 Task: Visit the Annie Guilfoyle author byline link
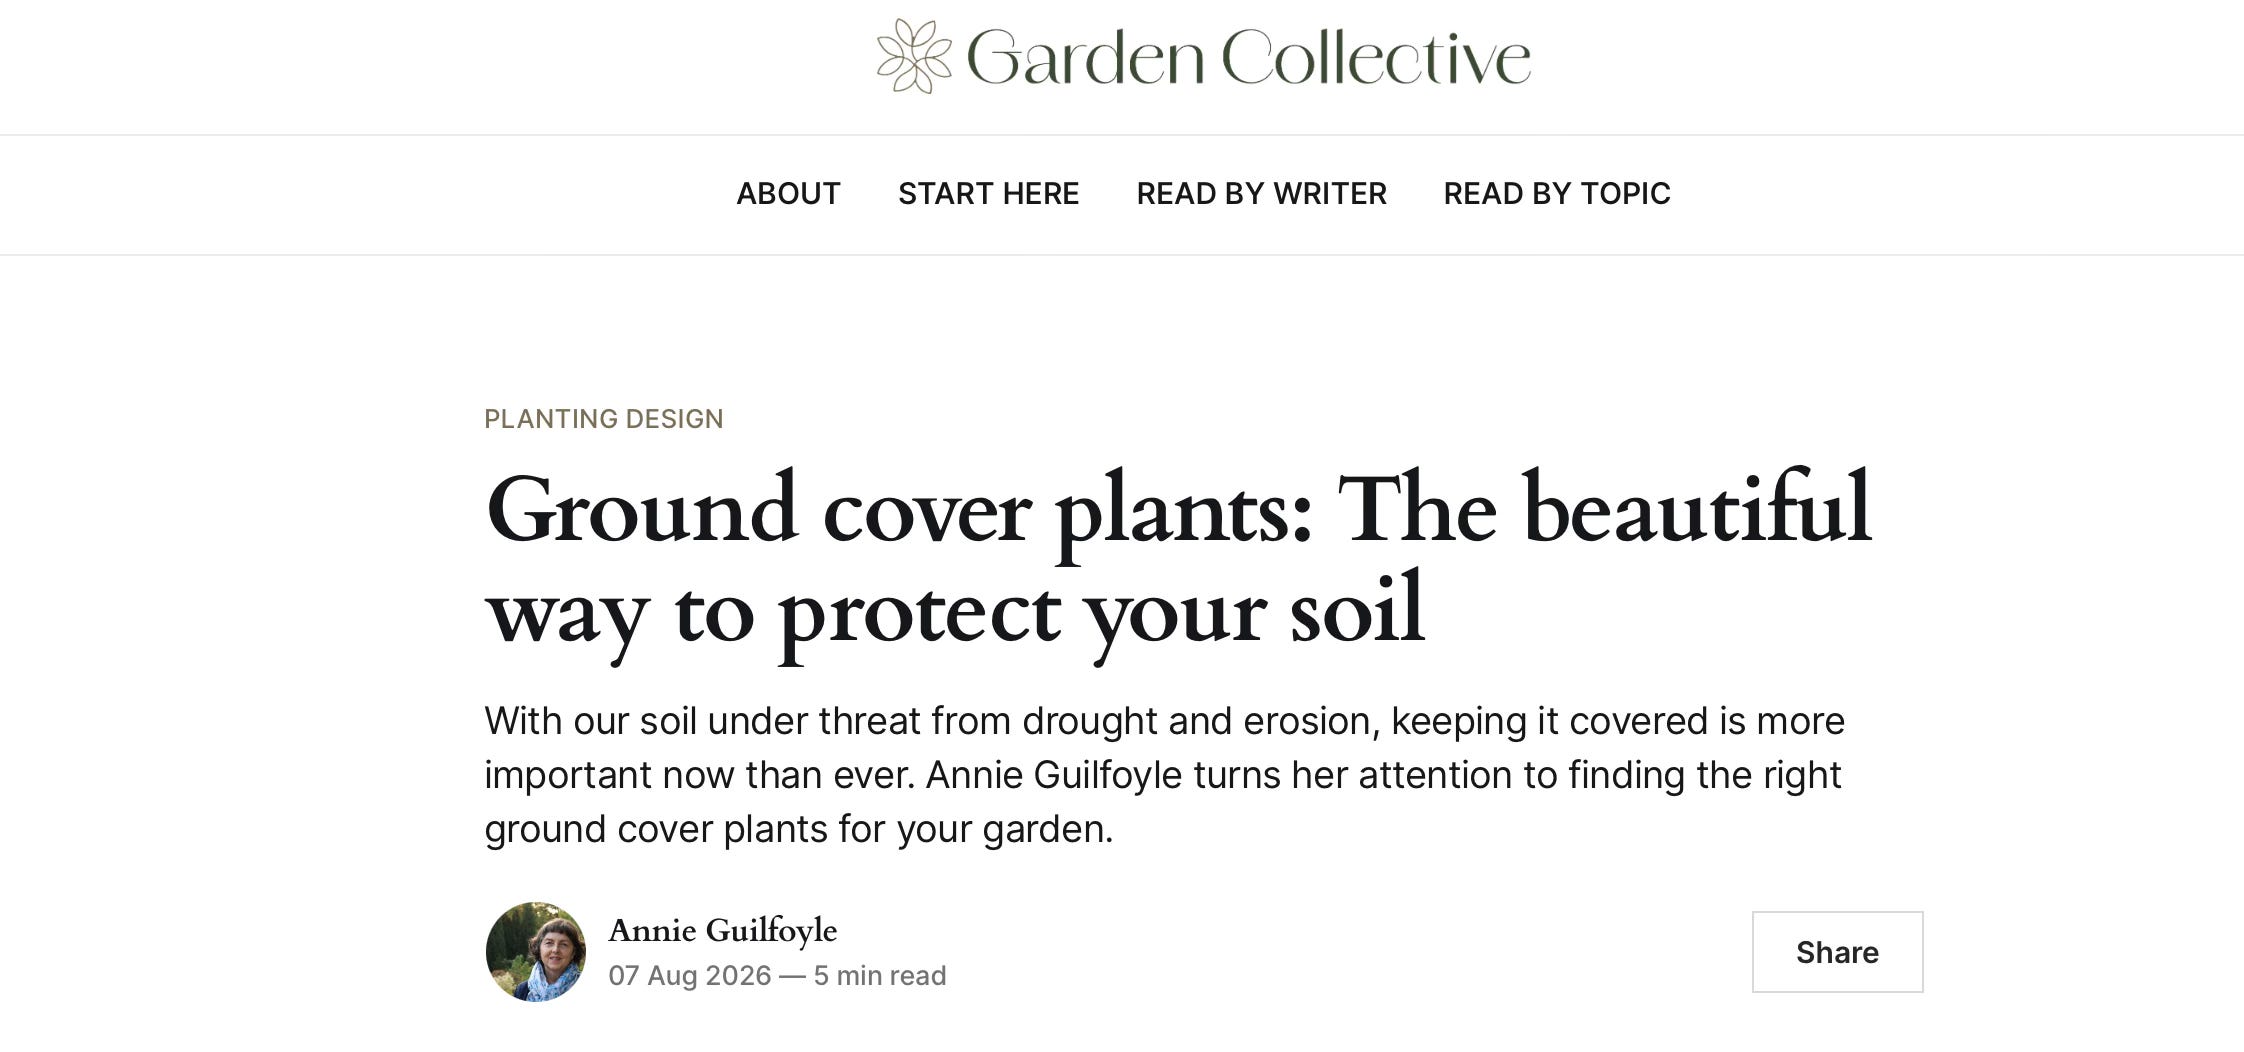[x=722, y=930]
